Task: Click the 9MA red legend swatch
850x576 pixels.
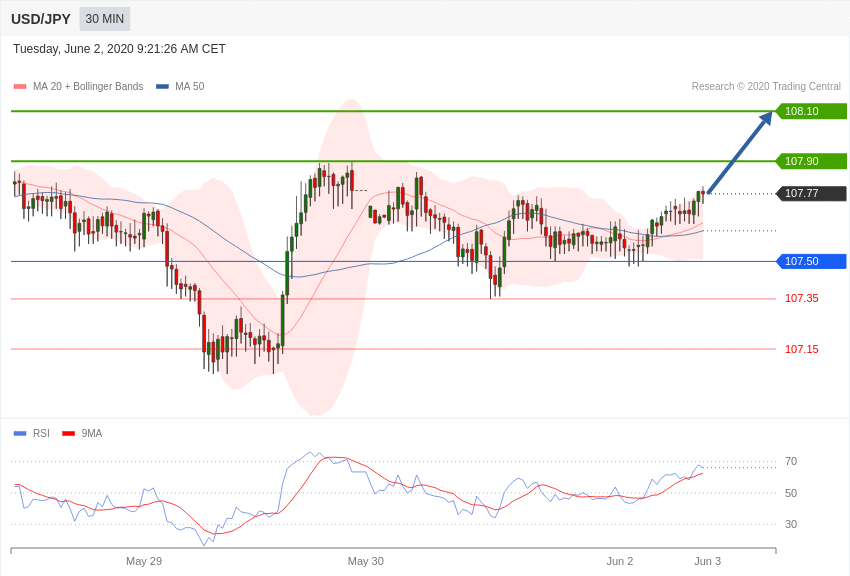Action: point(69,433)
